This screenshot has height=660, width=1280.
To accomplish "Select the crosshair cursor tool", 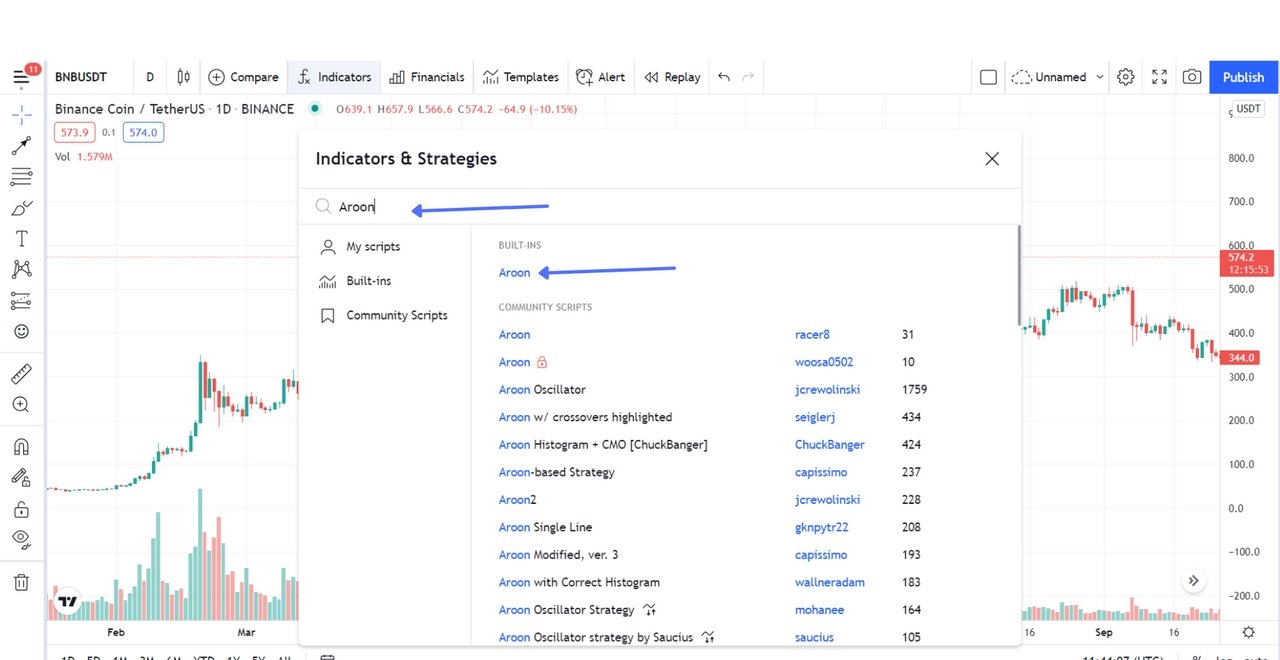I will coord(21,114).
